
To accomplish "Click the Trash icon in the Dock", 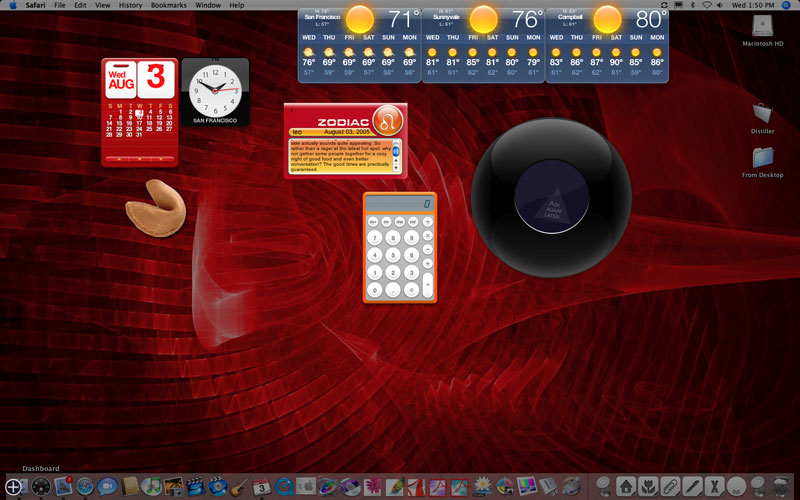I will point(780,486).
